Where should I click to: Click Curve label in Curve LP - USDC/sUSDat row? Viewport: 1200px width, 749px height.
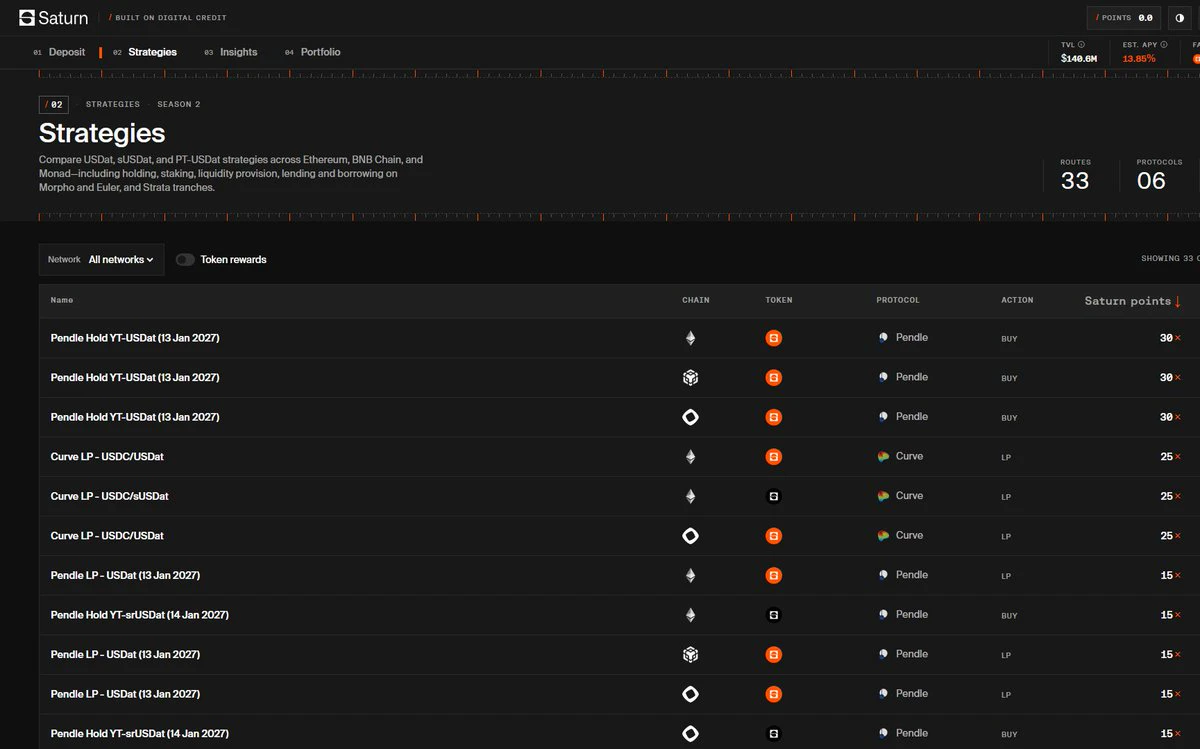click(x=909, y=496)
